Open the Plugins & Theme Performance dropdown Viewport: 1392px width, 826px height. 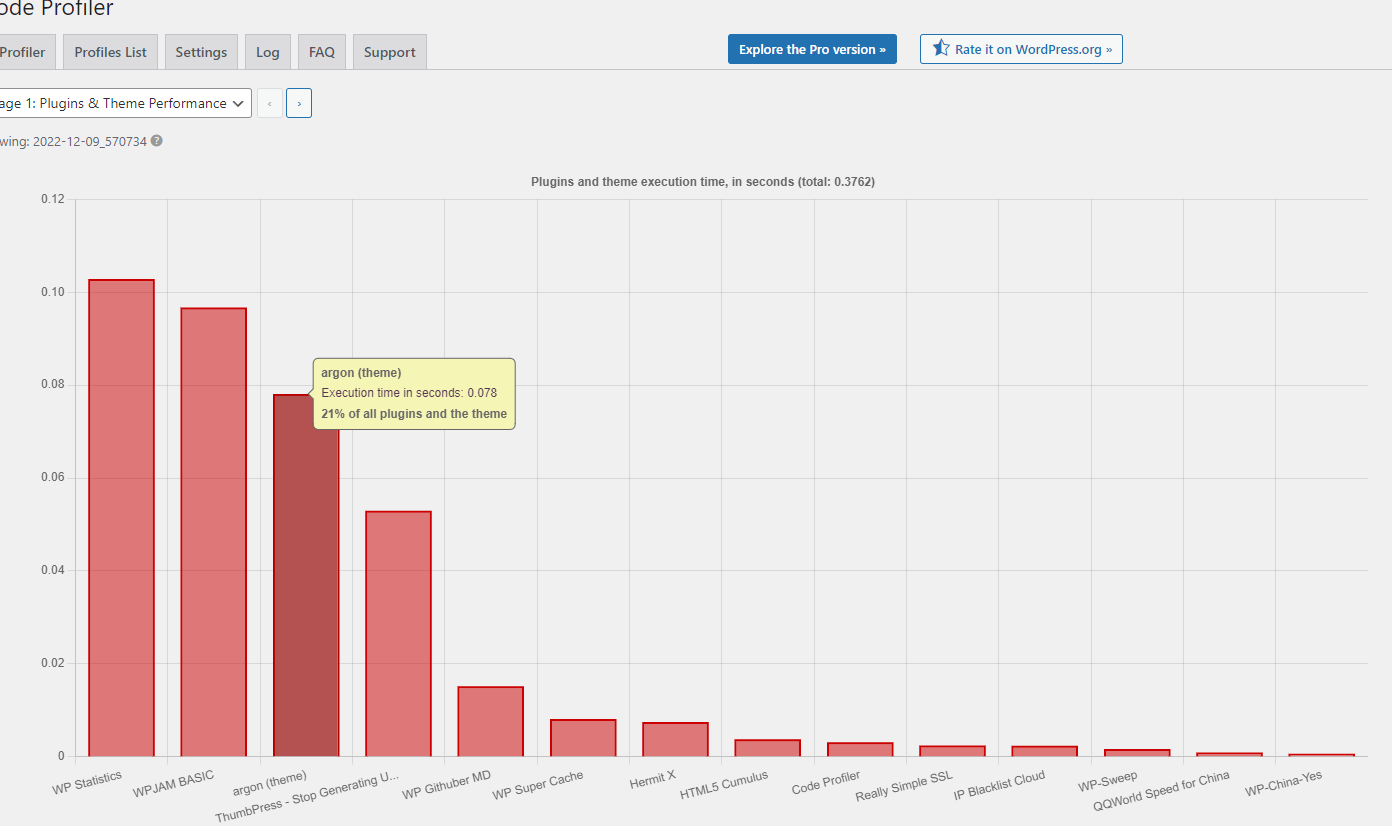click(x=124, y=103)
